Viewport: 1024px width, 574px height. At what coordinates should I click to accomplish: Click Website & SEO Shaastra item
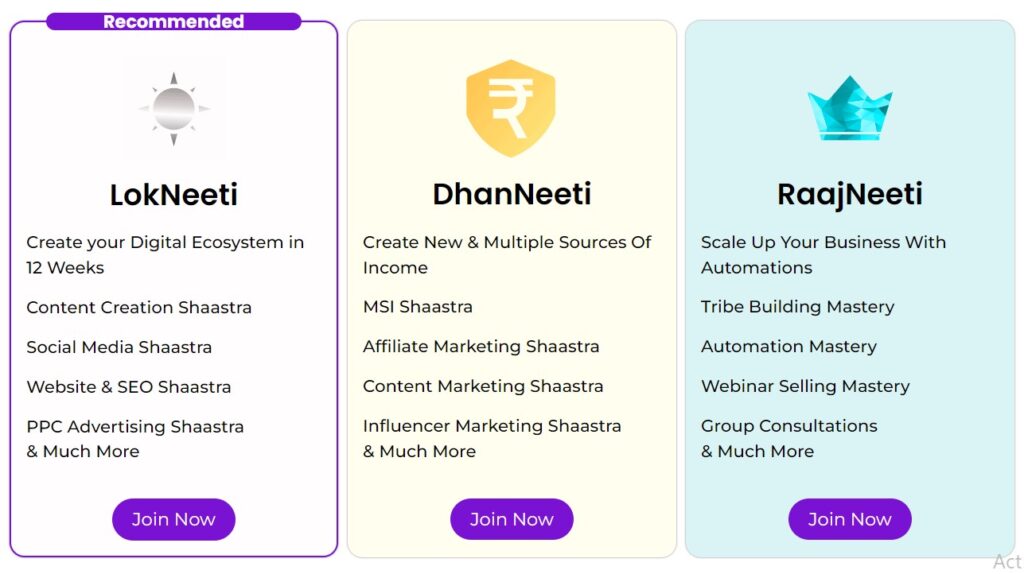129,387
